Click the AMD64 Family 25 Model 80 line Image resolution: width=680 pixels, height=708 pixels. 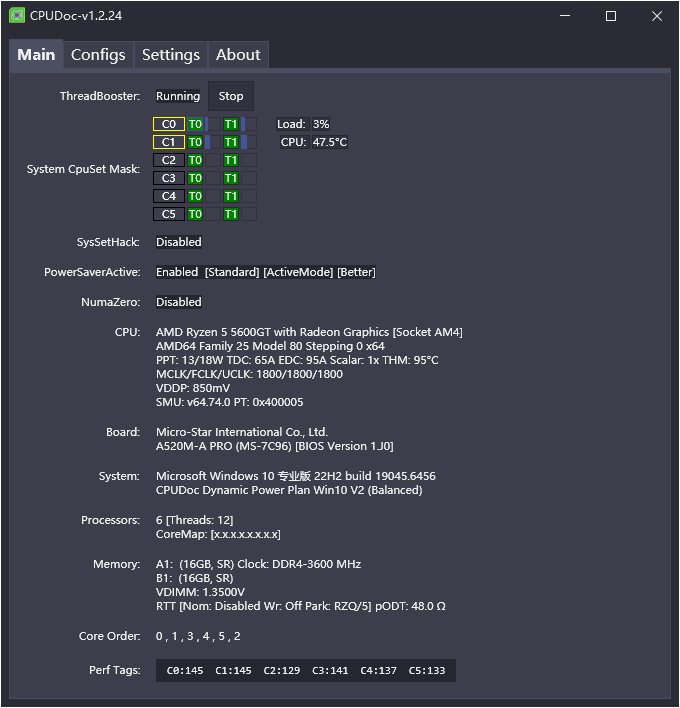[x=270, y=346]
